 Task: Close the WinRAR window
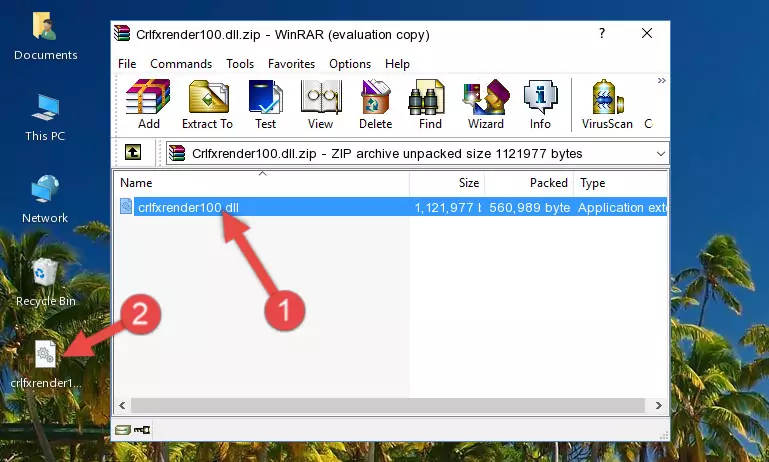647,33
